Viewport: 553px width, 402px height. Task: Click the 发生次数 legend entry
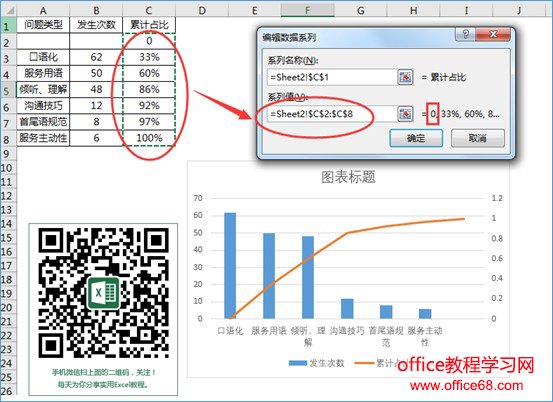coord(316,363)
